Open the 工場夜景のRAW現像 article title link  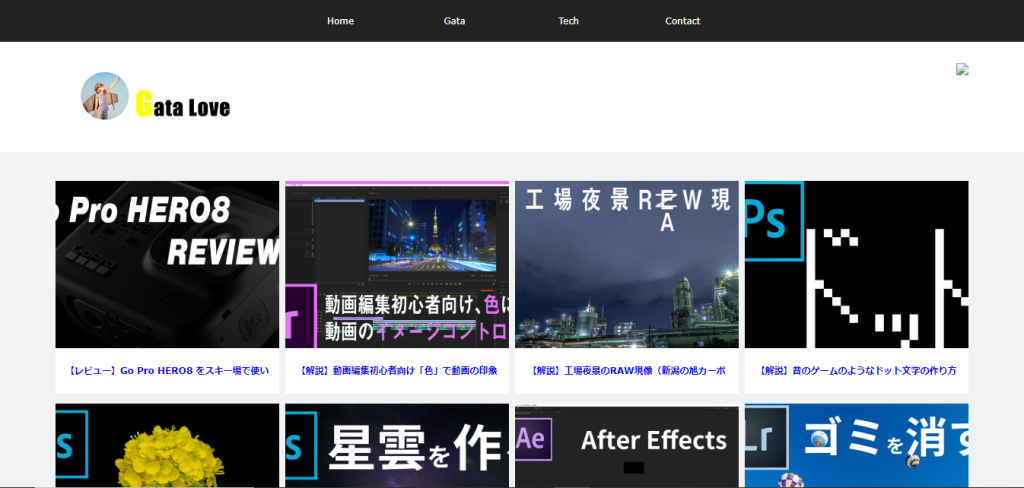click(x=627, y=371)
